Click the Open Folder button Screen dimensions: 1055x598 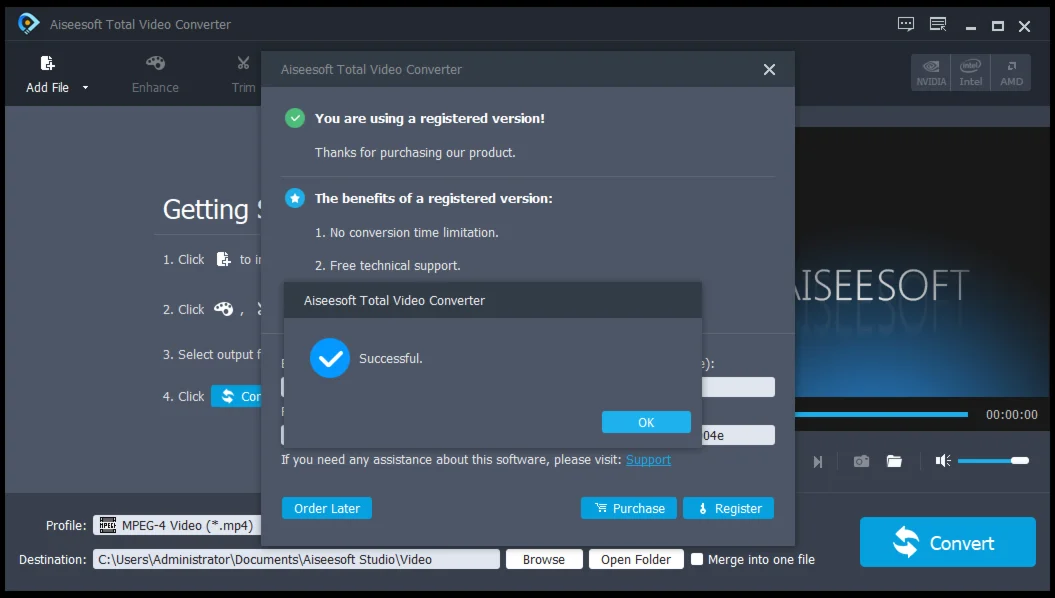(x=636, y=559)
